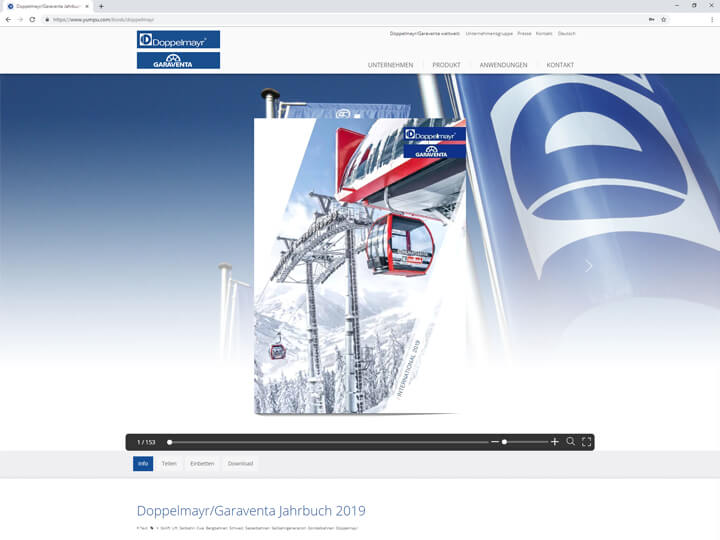The width and height of the screenshot is (720, 540).
Task: Open the Chrome three-dot menu
Action: [x=712, y=20]
